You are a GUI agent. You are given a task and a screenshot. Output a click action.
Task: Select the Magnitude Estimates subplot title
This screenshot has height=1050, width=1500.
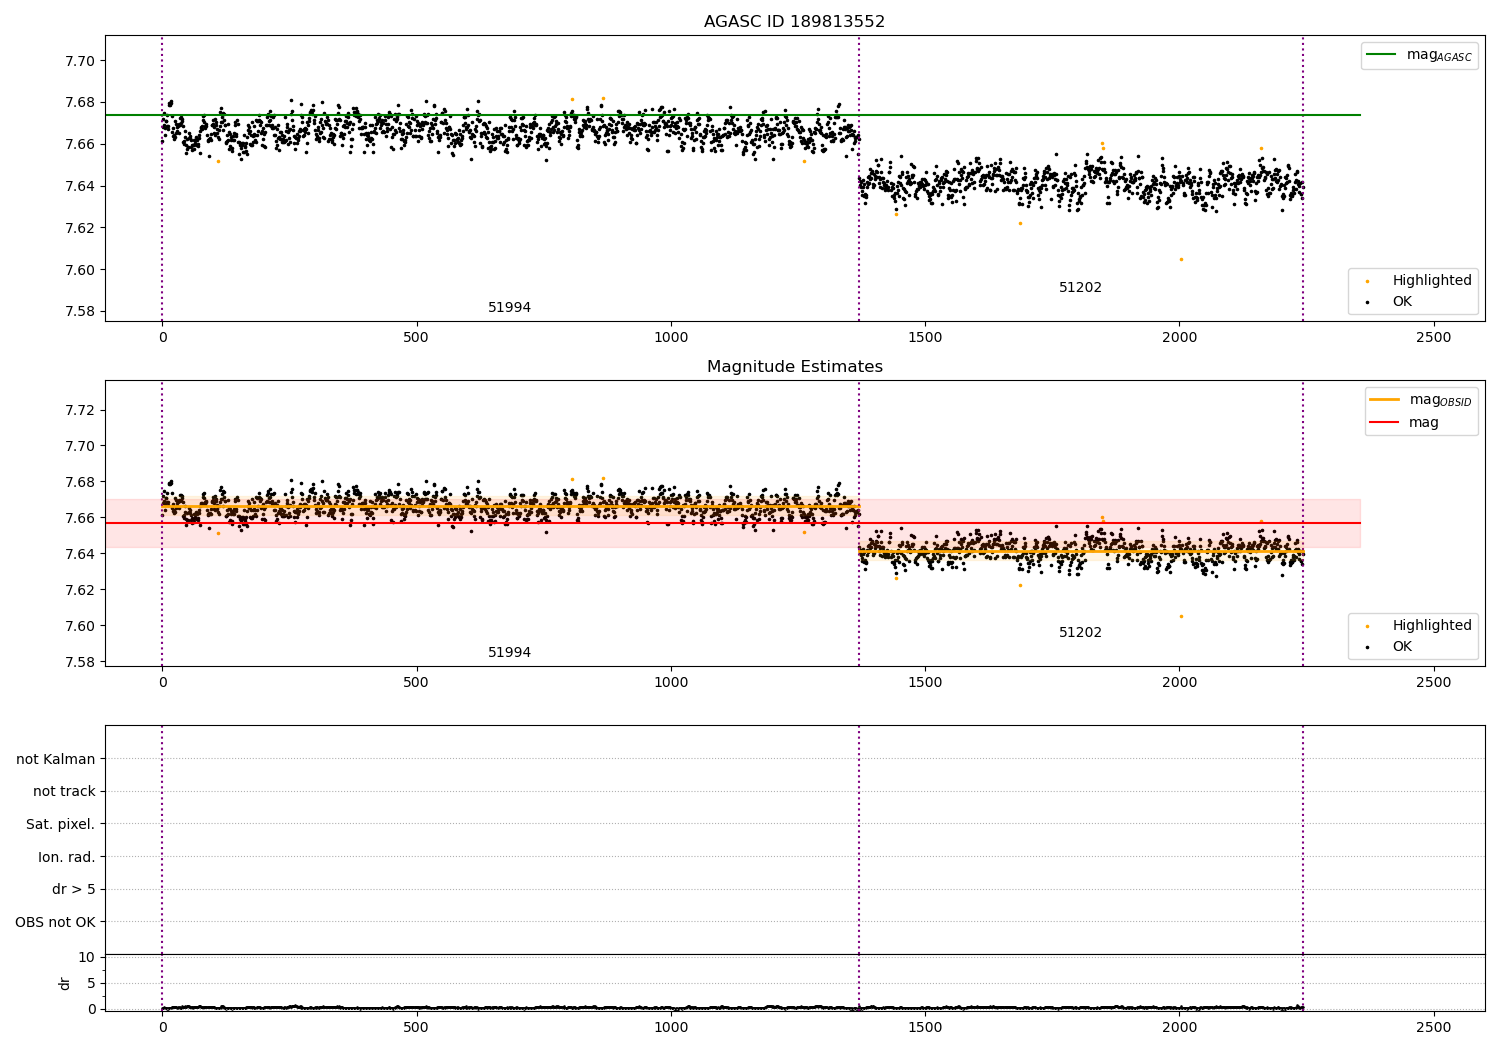pyautogui.click(x=794, y=367)
